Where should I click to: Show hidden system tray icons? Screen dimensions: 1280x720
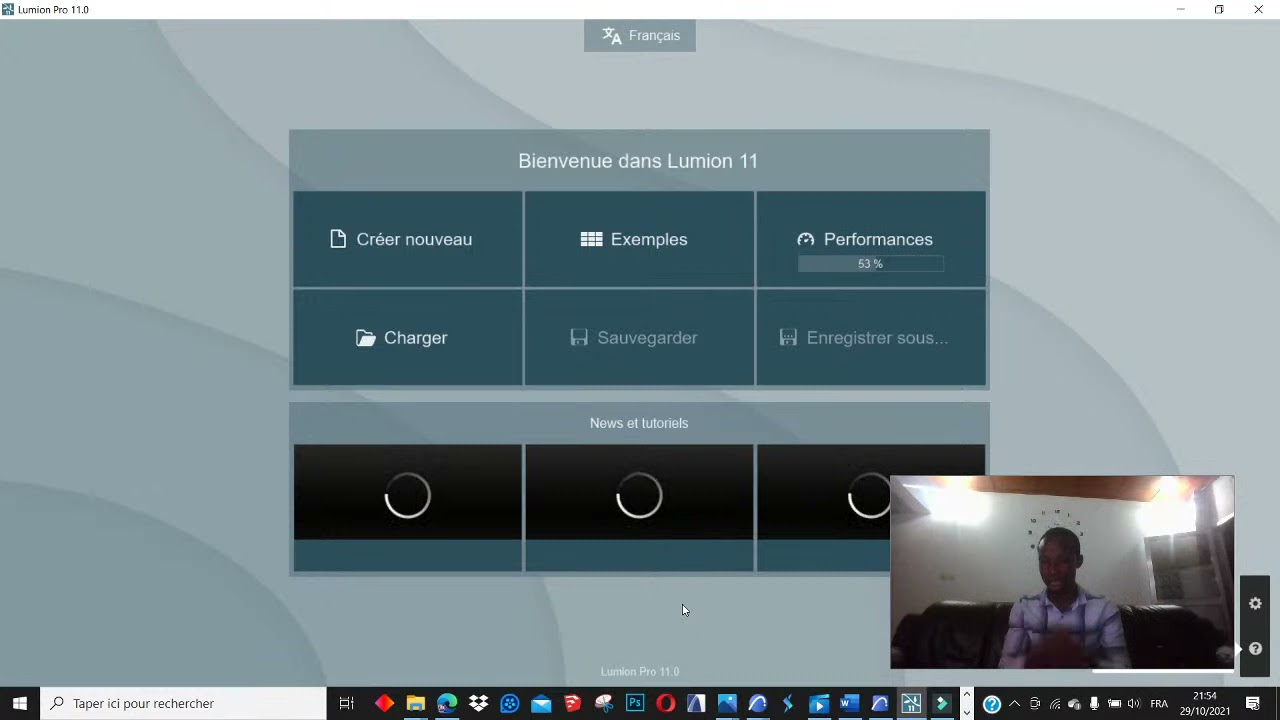tap(1014, 704)
